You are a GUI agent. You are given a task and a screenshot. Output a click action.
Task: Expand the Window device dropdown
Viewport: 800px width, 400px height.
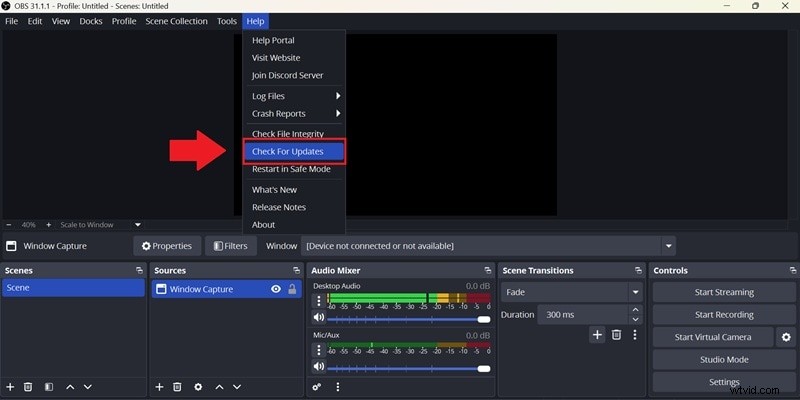coord(667,246)
